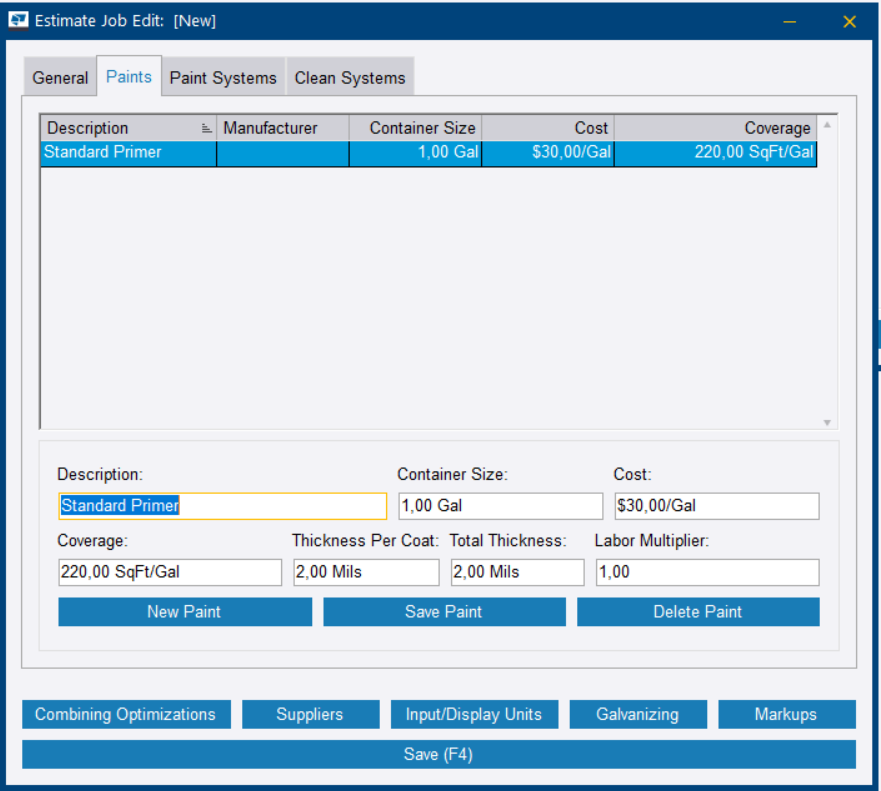Select the Labor Multiplier field
Viewport: 881px width, 791px height.
pyautogui.click(x=707, y=572)
